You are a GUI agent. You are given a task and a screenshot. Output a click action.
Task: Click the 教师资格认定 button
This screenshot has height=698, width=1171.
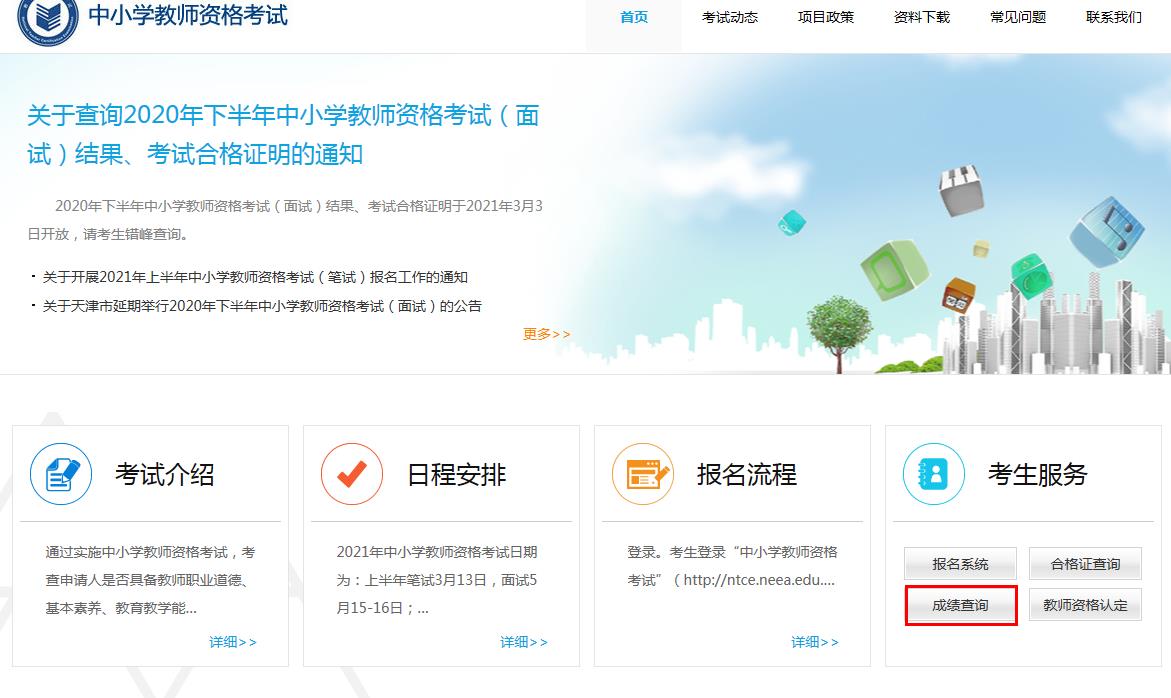pyautogui.click(x=1085, y=605)
